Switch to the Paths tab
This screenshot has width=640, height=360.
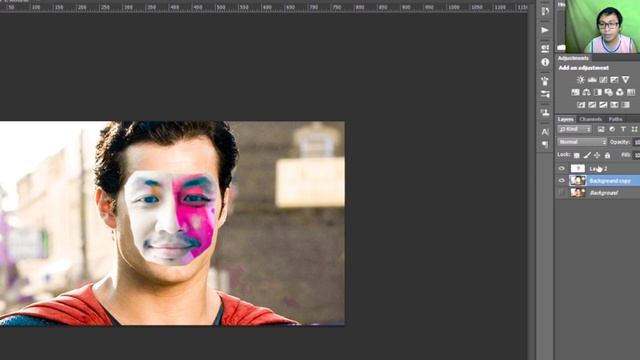click(x=615, y=119)
